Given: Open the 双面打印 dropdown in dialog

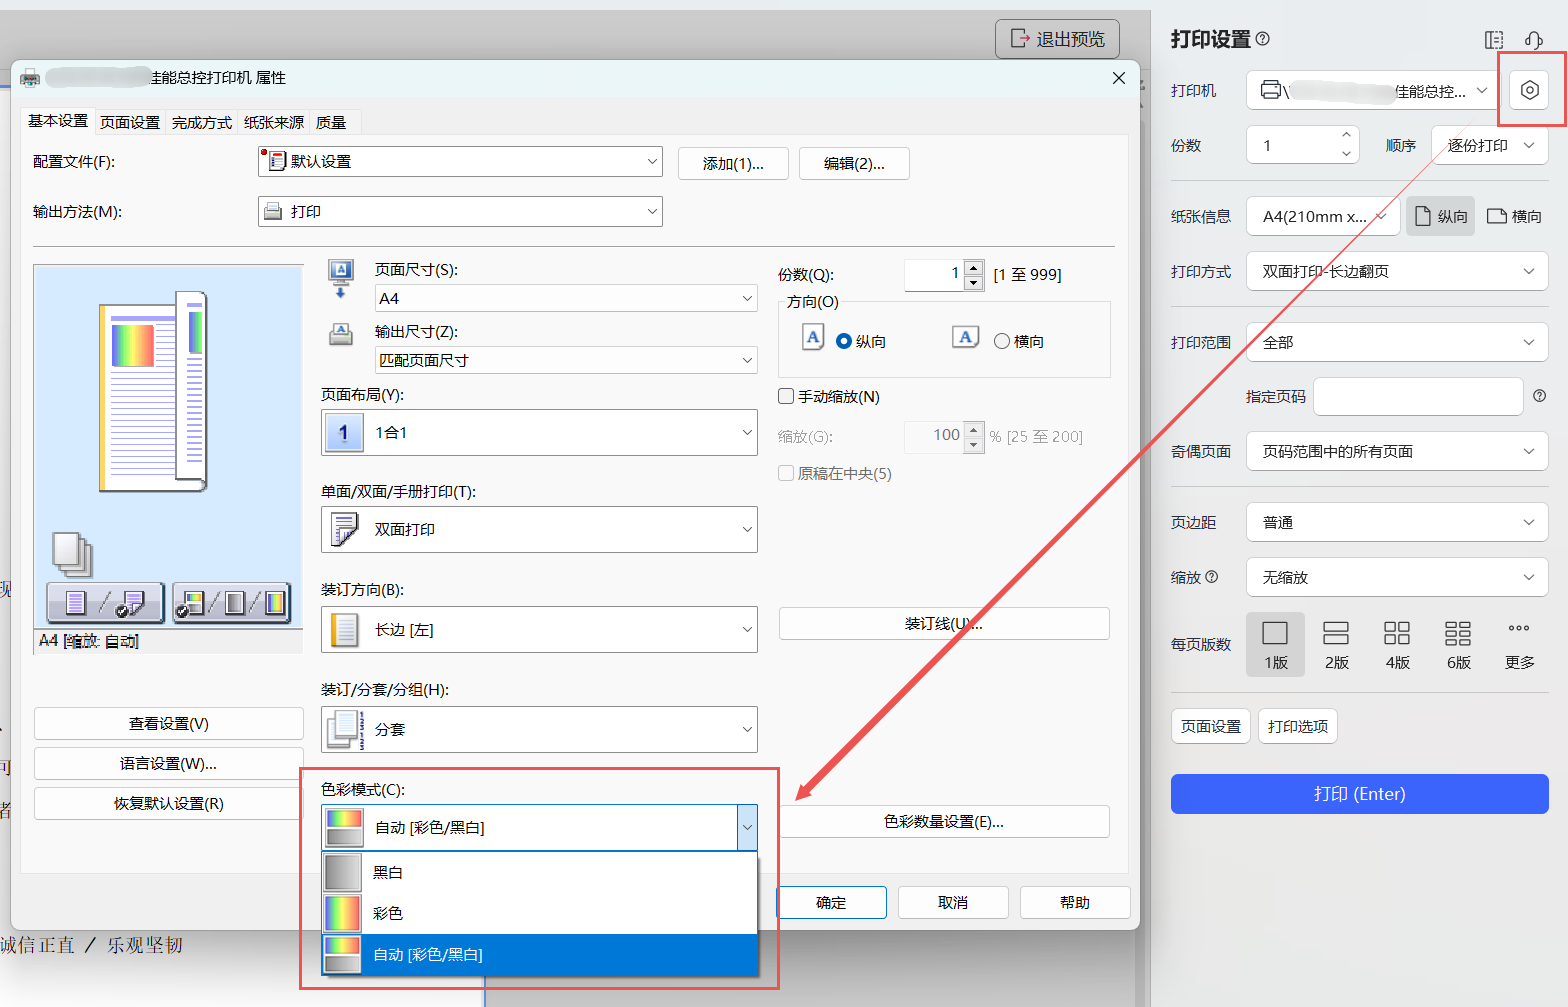Looking at the screenshot, I should click(539, 529).
